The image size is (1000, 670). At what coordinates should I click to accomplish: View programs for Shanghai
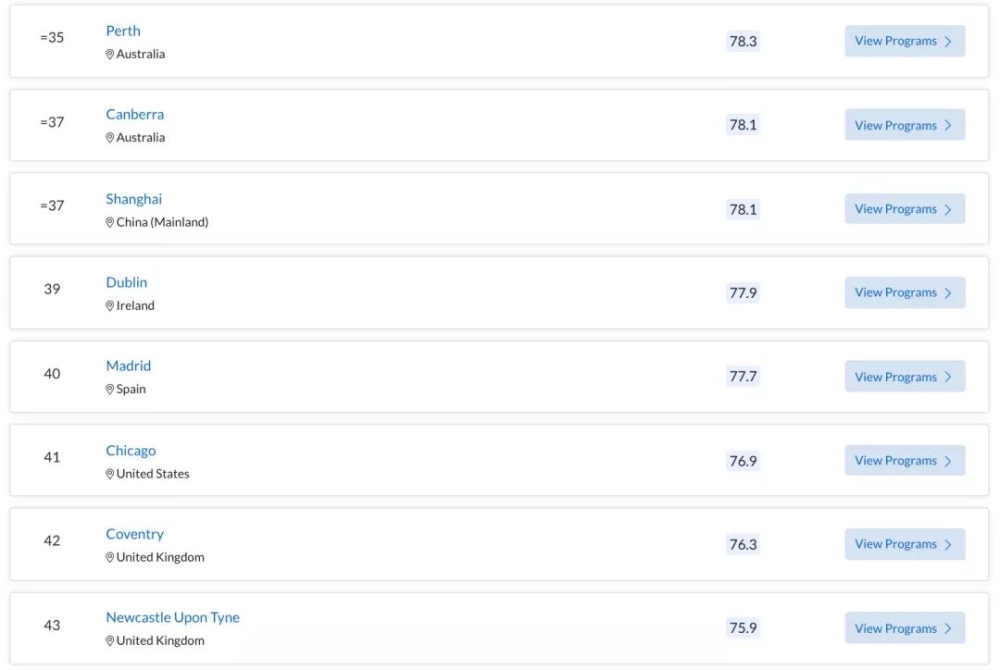[904, 209]
